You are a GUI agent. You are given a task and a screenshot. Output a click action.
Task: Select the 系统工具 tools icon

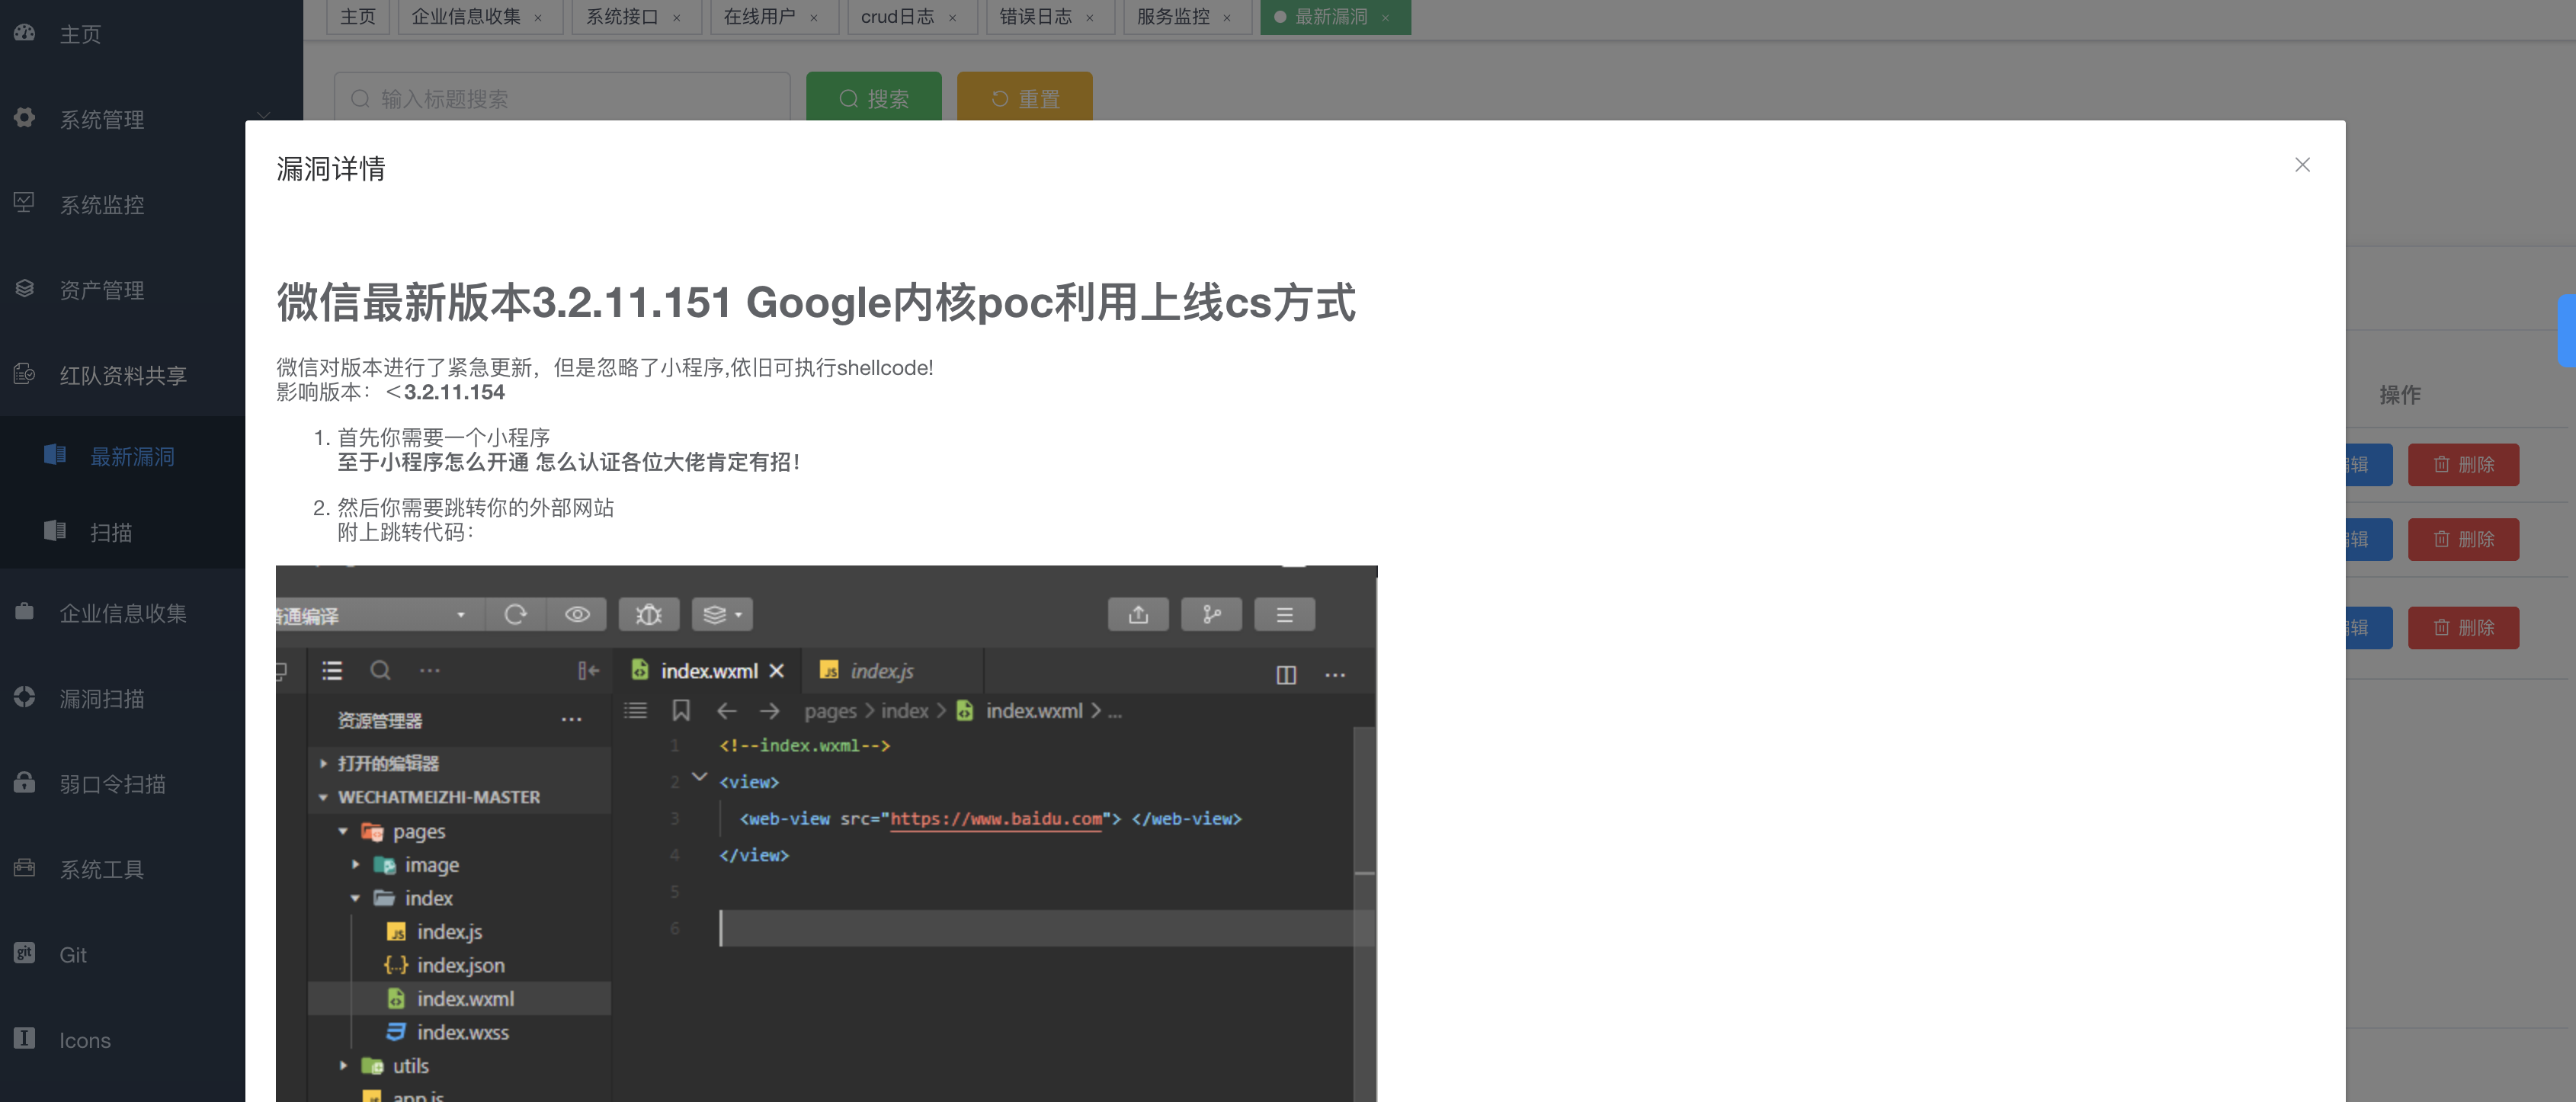point(25,868)
